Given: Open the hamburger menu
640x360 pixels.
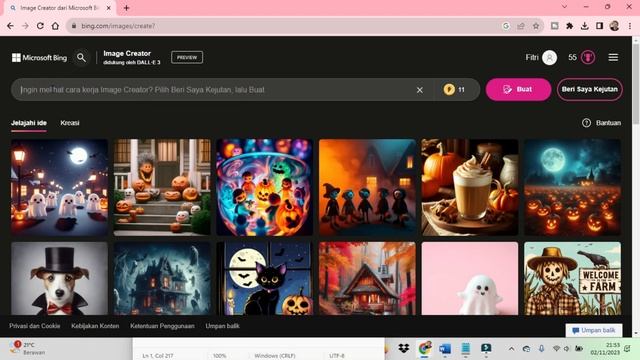Looking at the screenshot, I should 613,58.
